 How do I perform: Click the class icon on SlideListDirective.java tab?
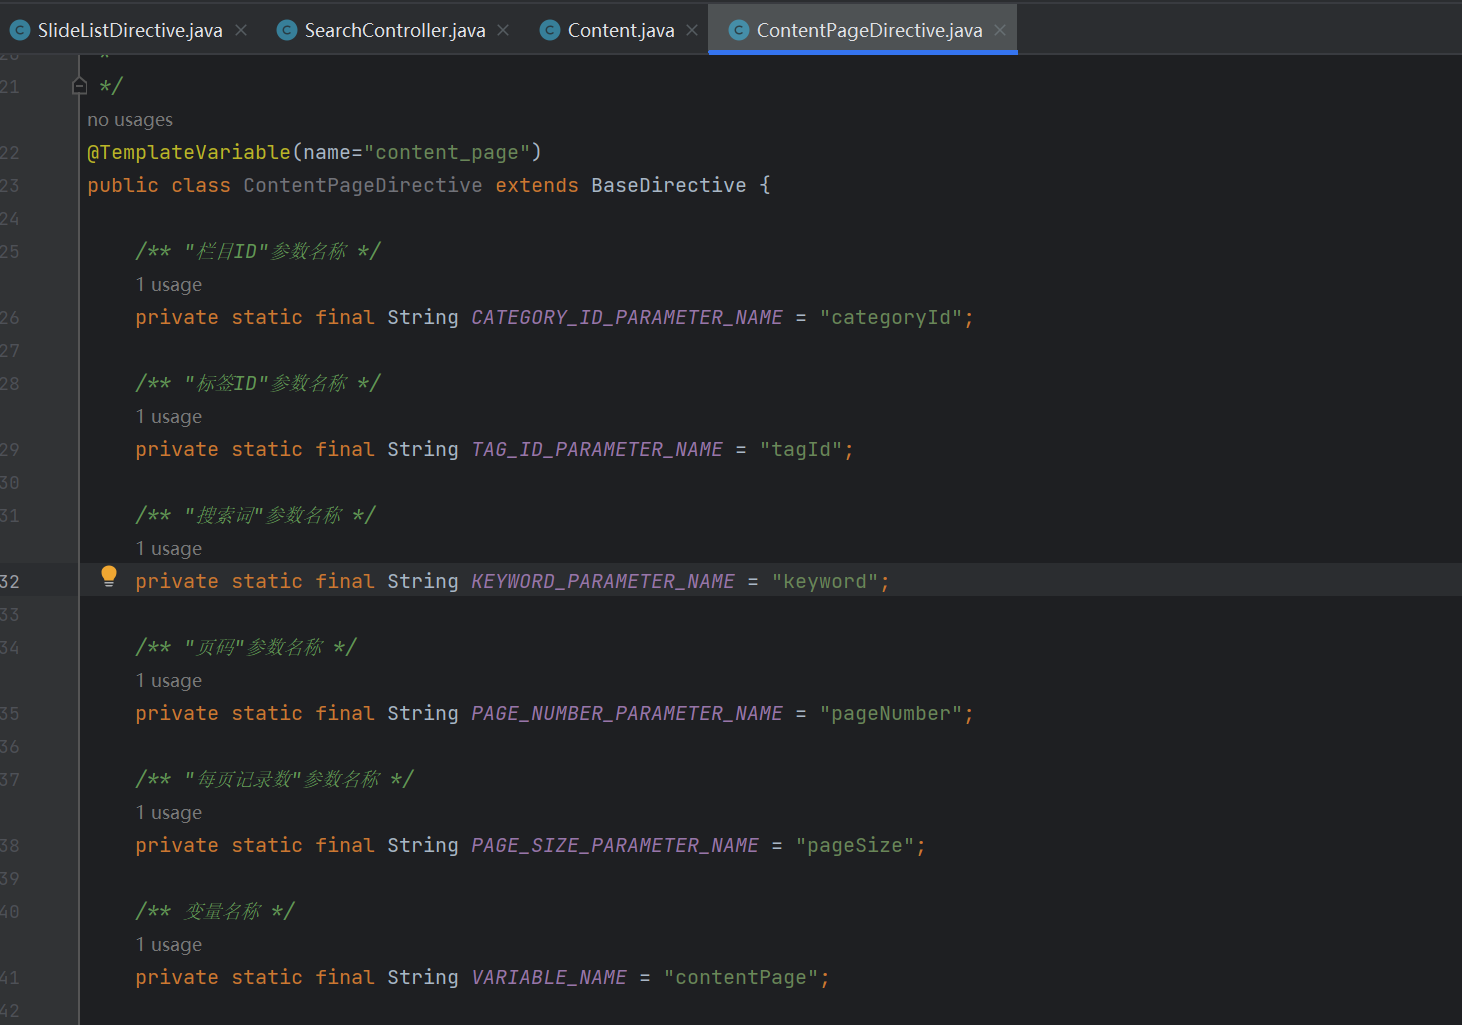[20, 30]
